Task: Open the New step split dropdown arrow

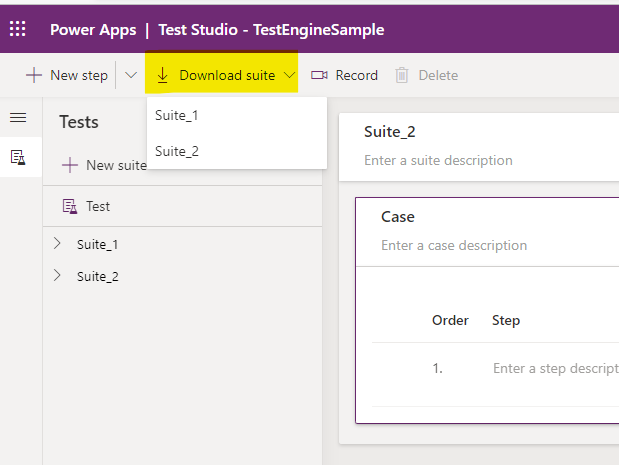Action: [x=131, y=75]
